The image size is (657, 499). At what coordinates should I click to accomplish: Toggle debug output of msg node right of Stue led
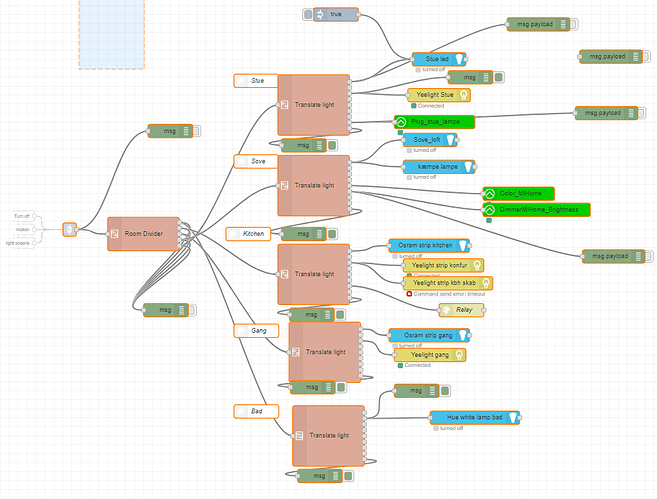click(498, 77)
